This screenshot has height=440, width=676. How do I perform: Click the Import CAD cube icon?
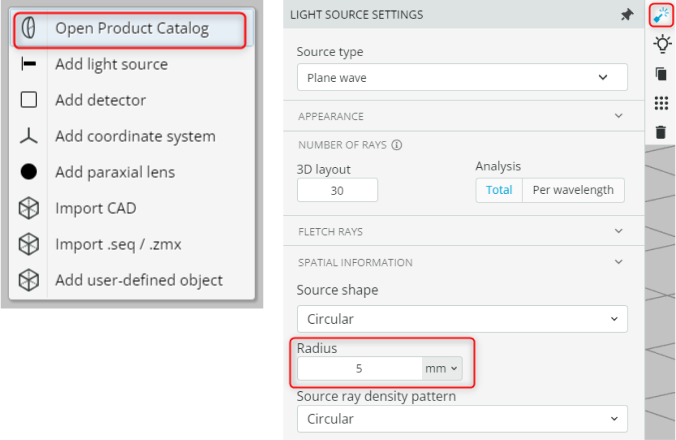[x=29, y=209]
